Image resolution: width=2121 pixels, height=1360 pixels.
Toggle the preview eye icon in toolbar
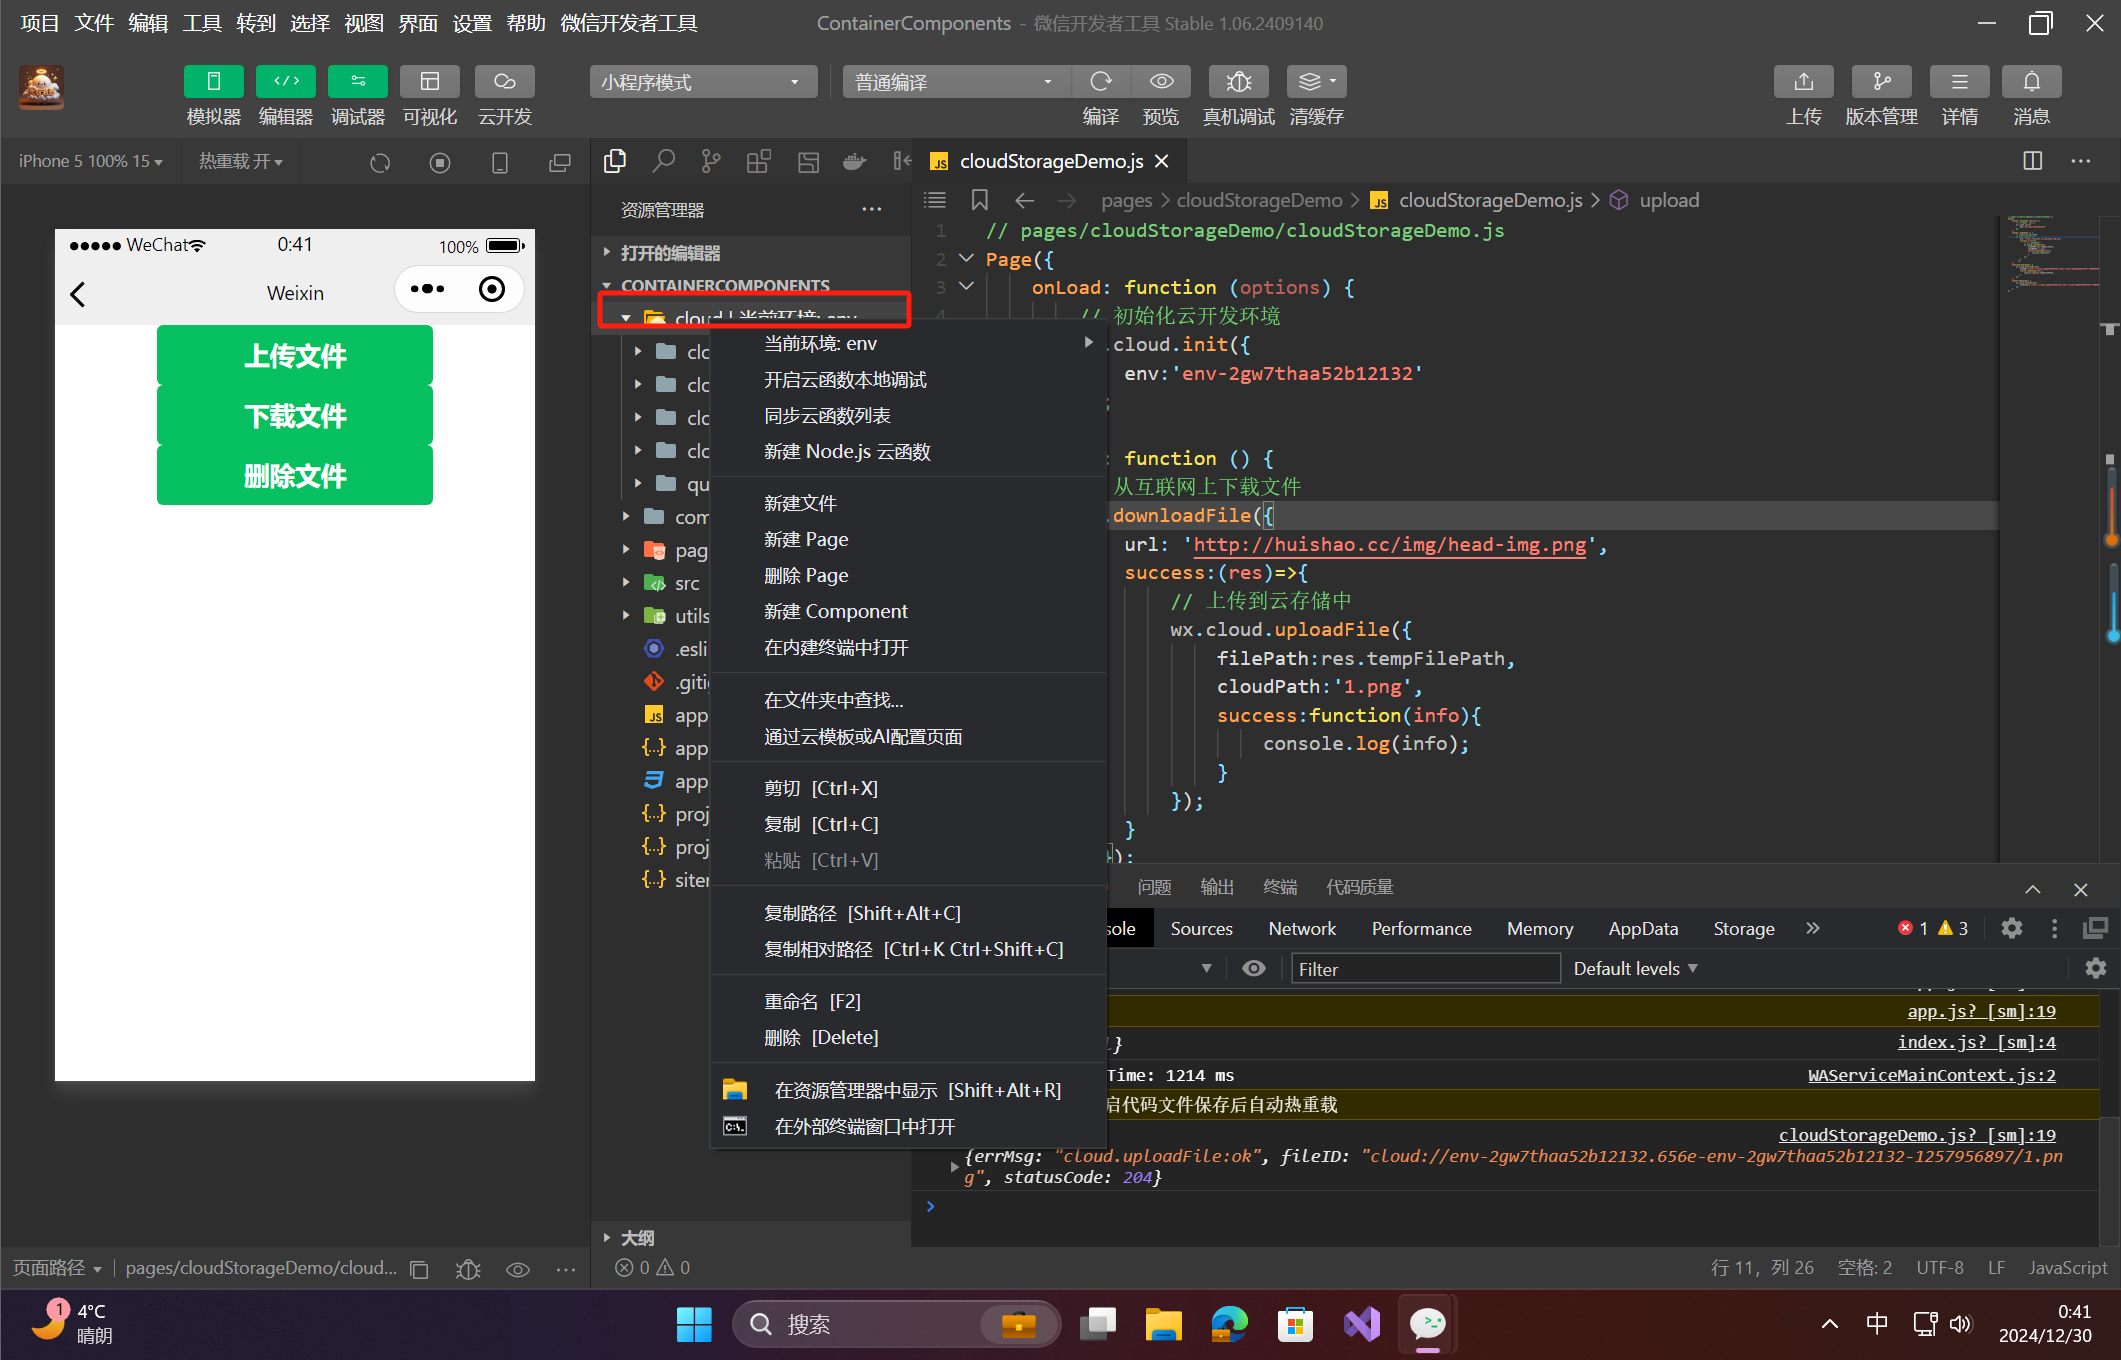point(1161,82)
